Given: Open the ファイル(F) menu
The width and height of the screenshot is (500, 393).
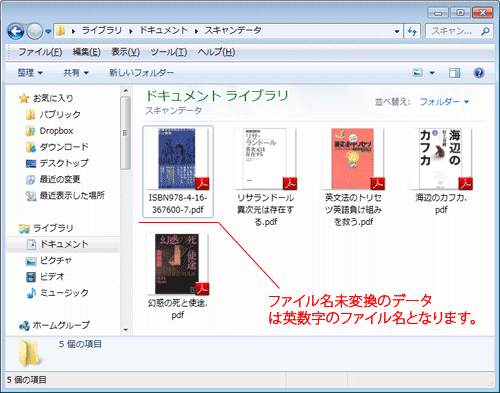Looking at the screenshot, I should tap(40, 52).
